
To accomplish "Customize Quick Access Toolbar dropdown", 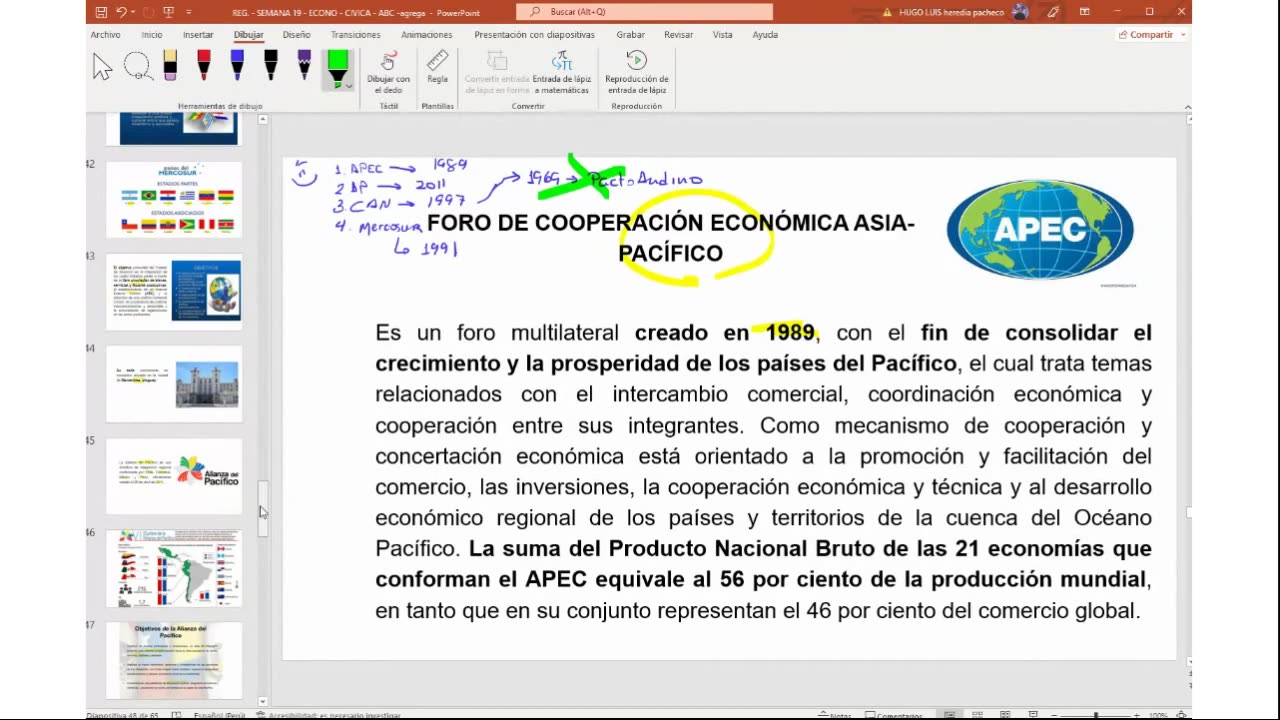I will pyautogui.click(x=189, y=12).
